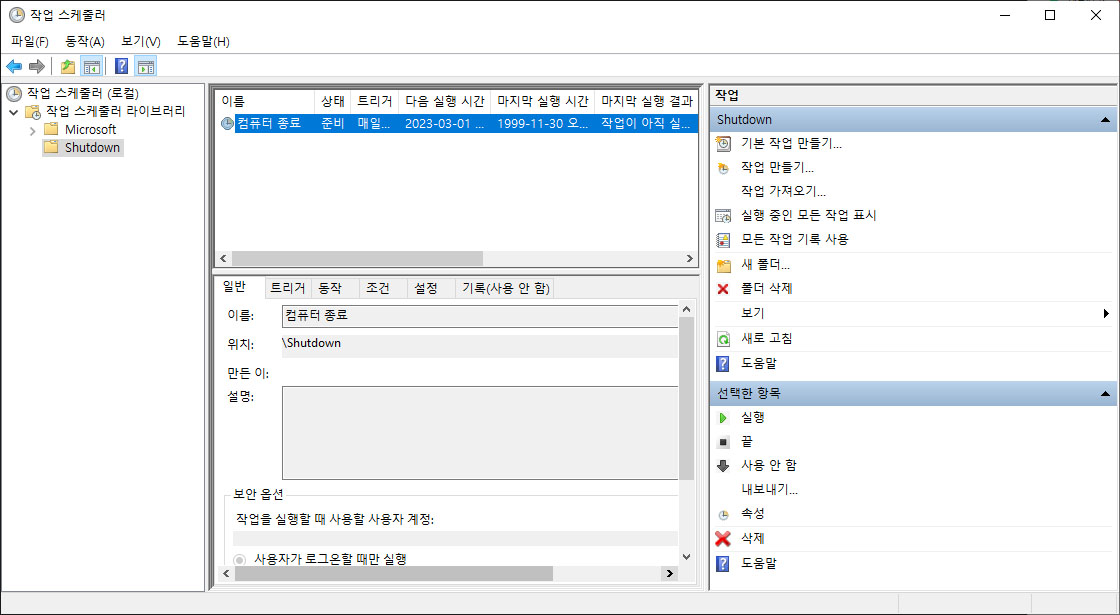Click the 실행 label in actions
This screenshot has height=615, width=1120.
753,417
